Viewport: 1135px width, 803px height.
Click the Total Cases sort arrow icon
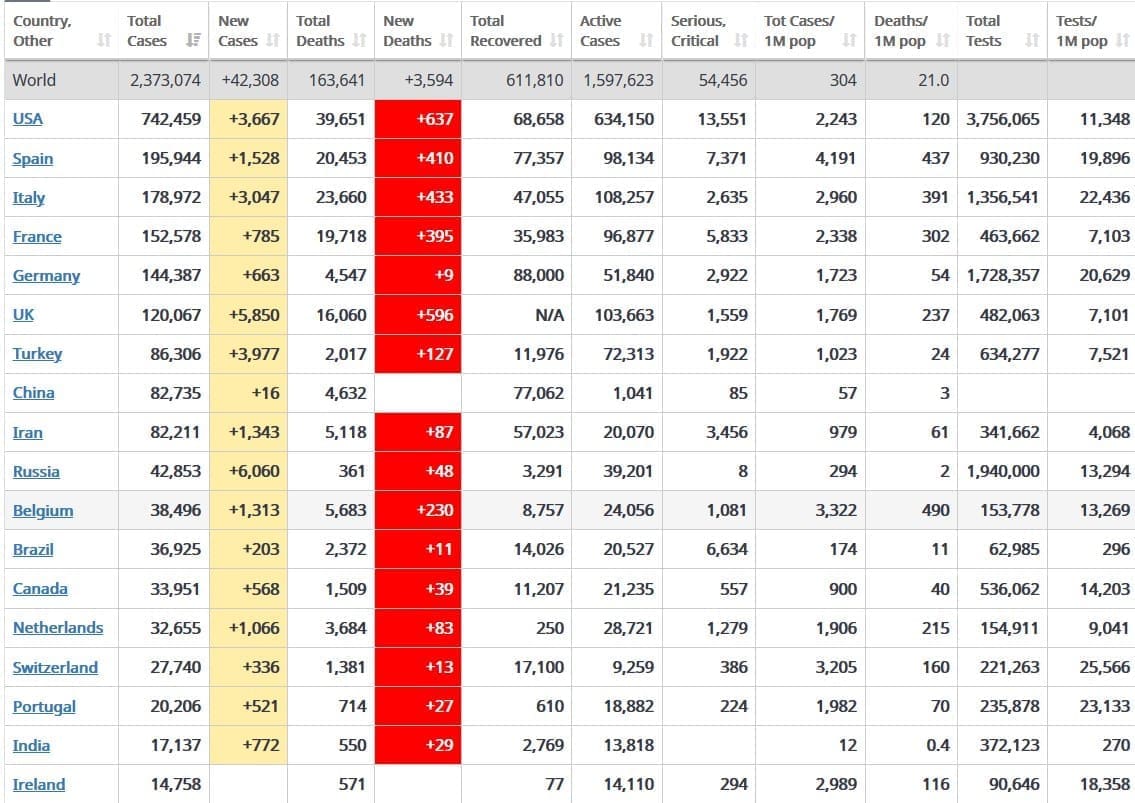click(194, 41)
